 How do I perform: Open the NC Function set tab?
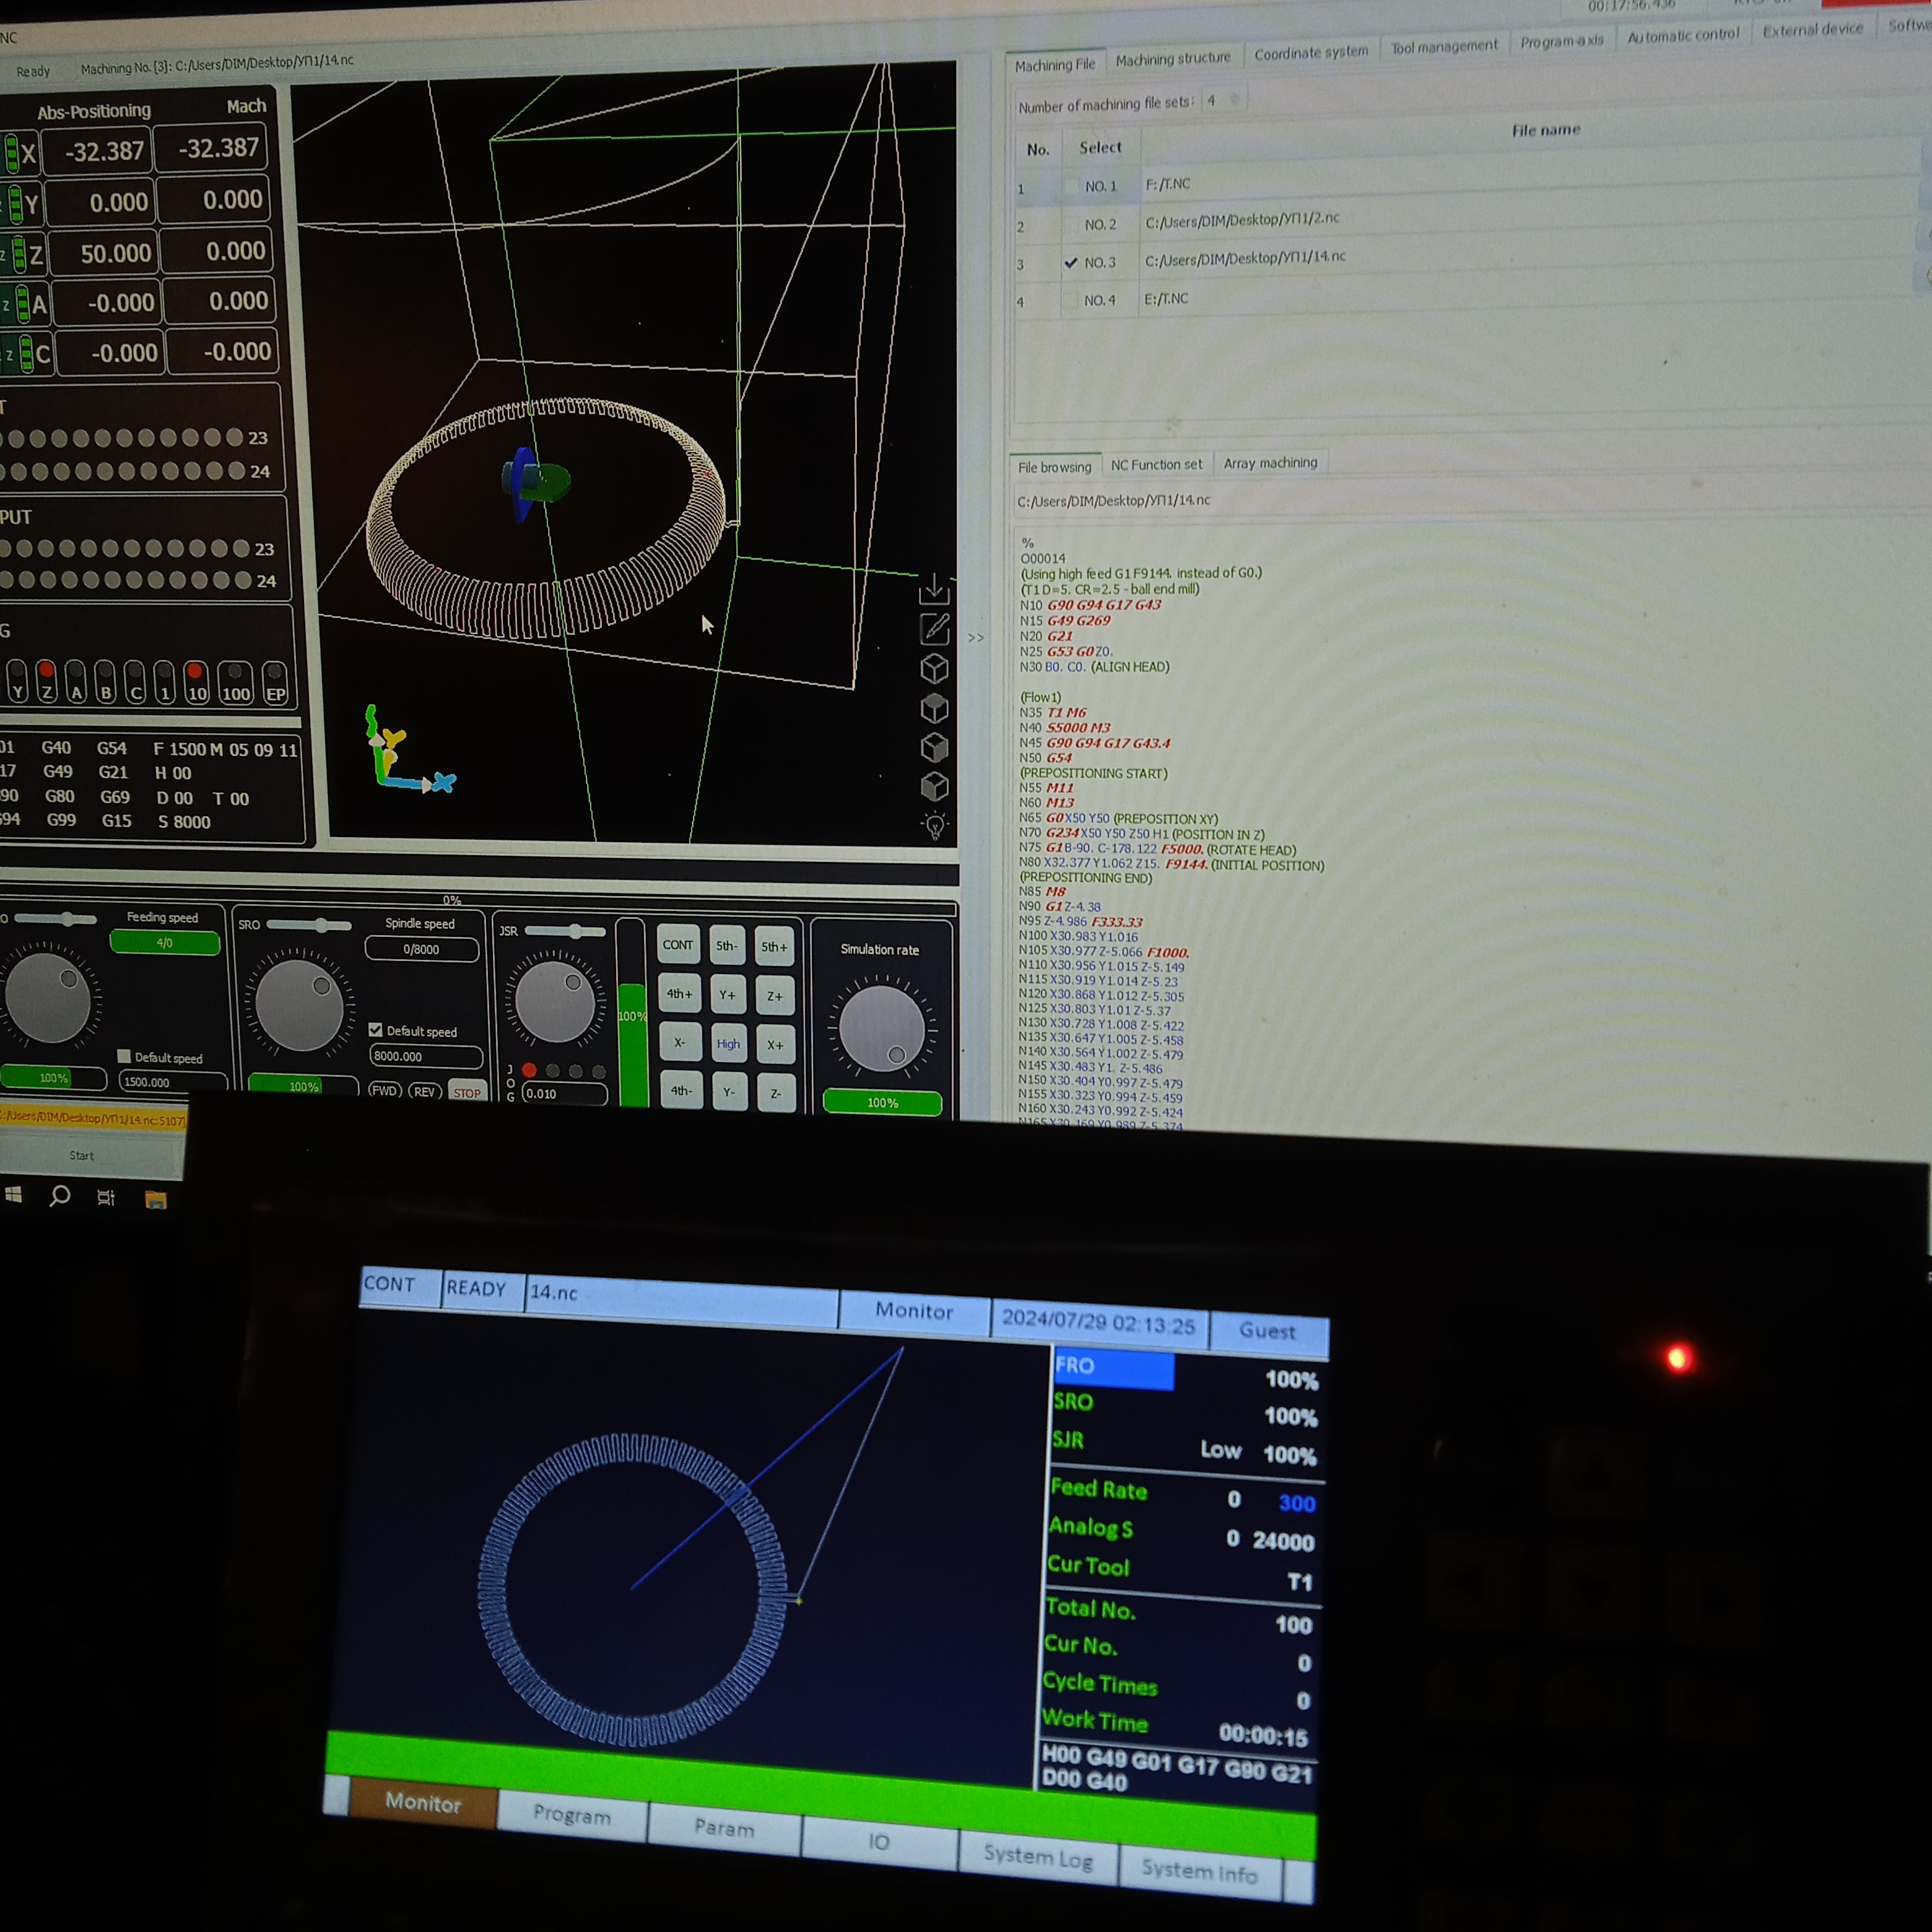click(1156, 465)
